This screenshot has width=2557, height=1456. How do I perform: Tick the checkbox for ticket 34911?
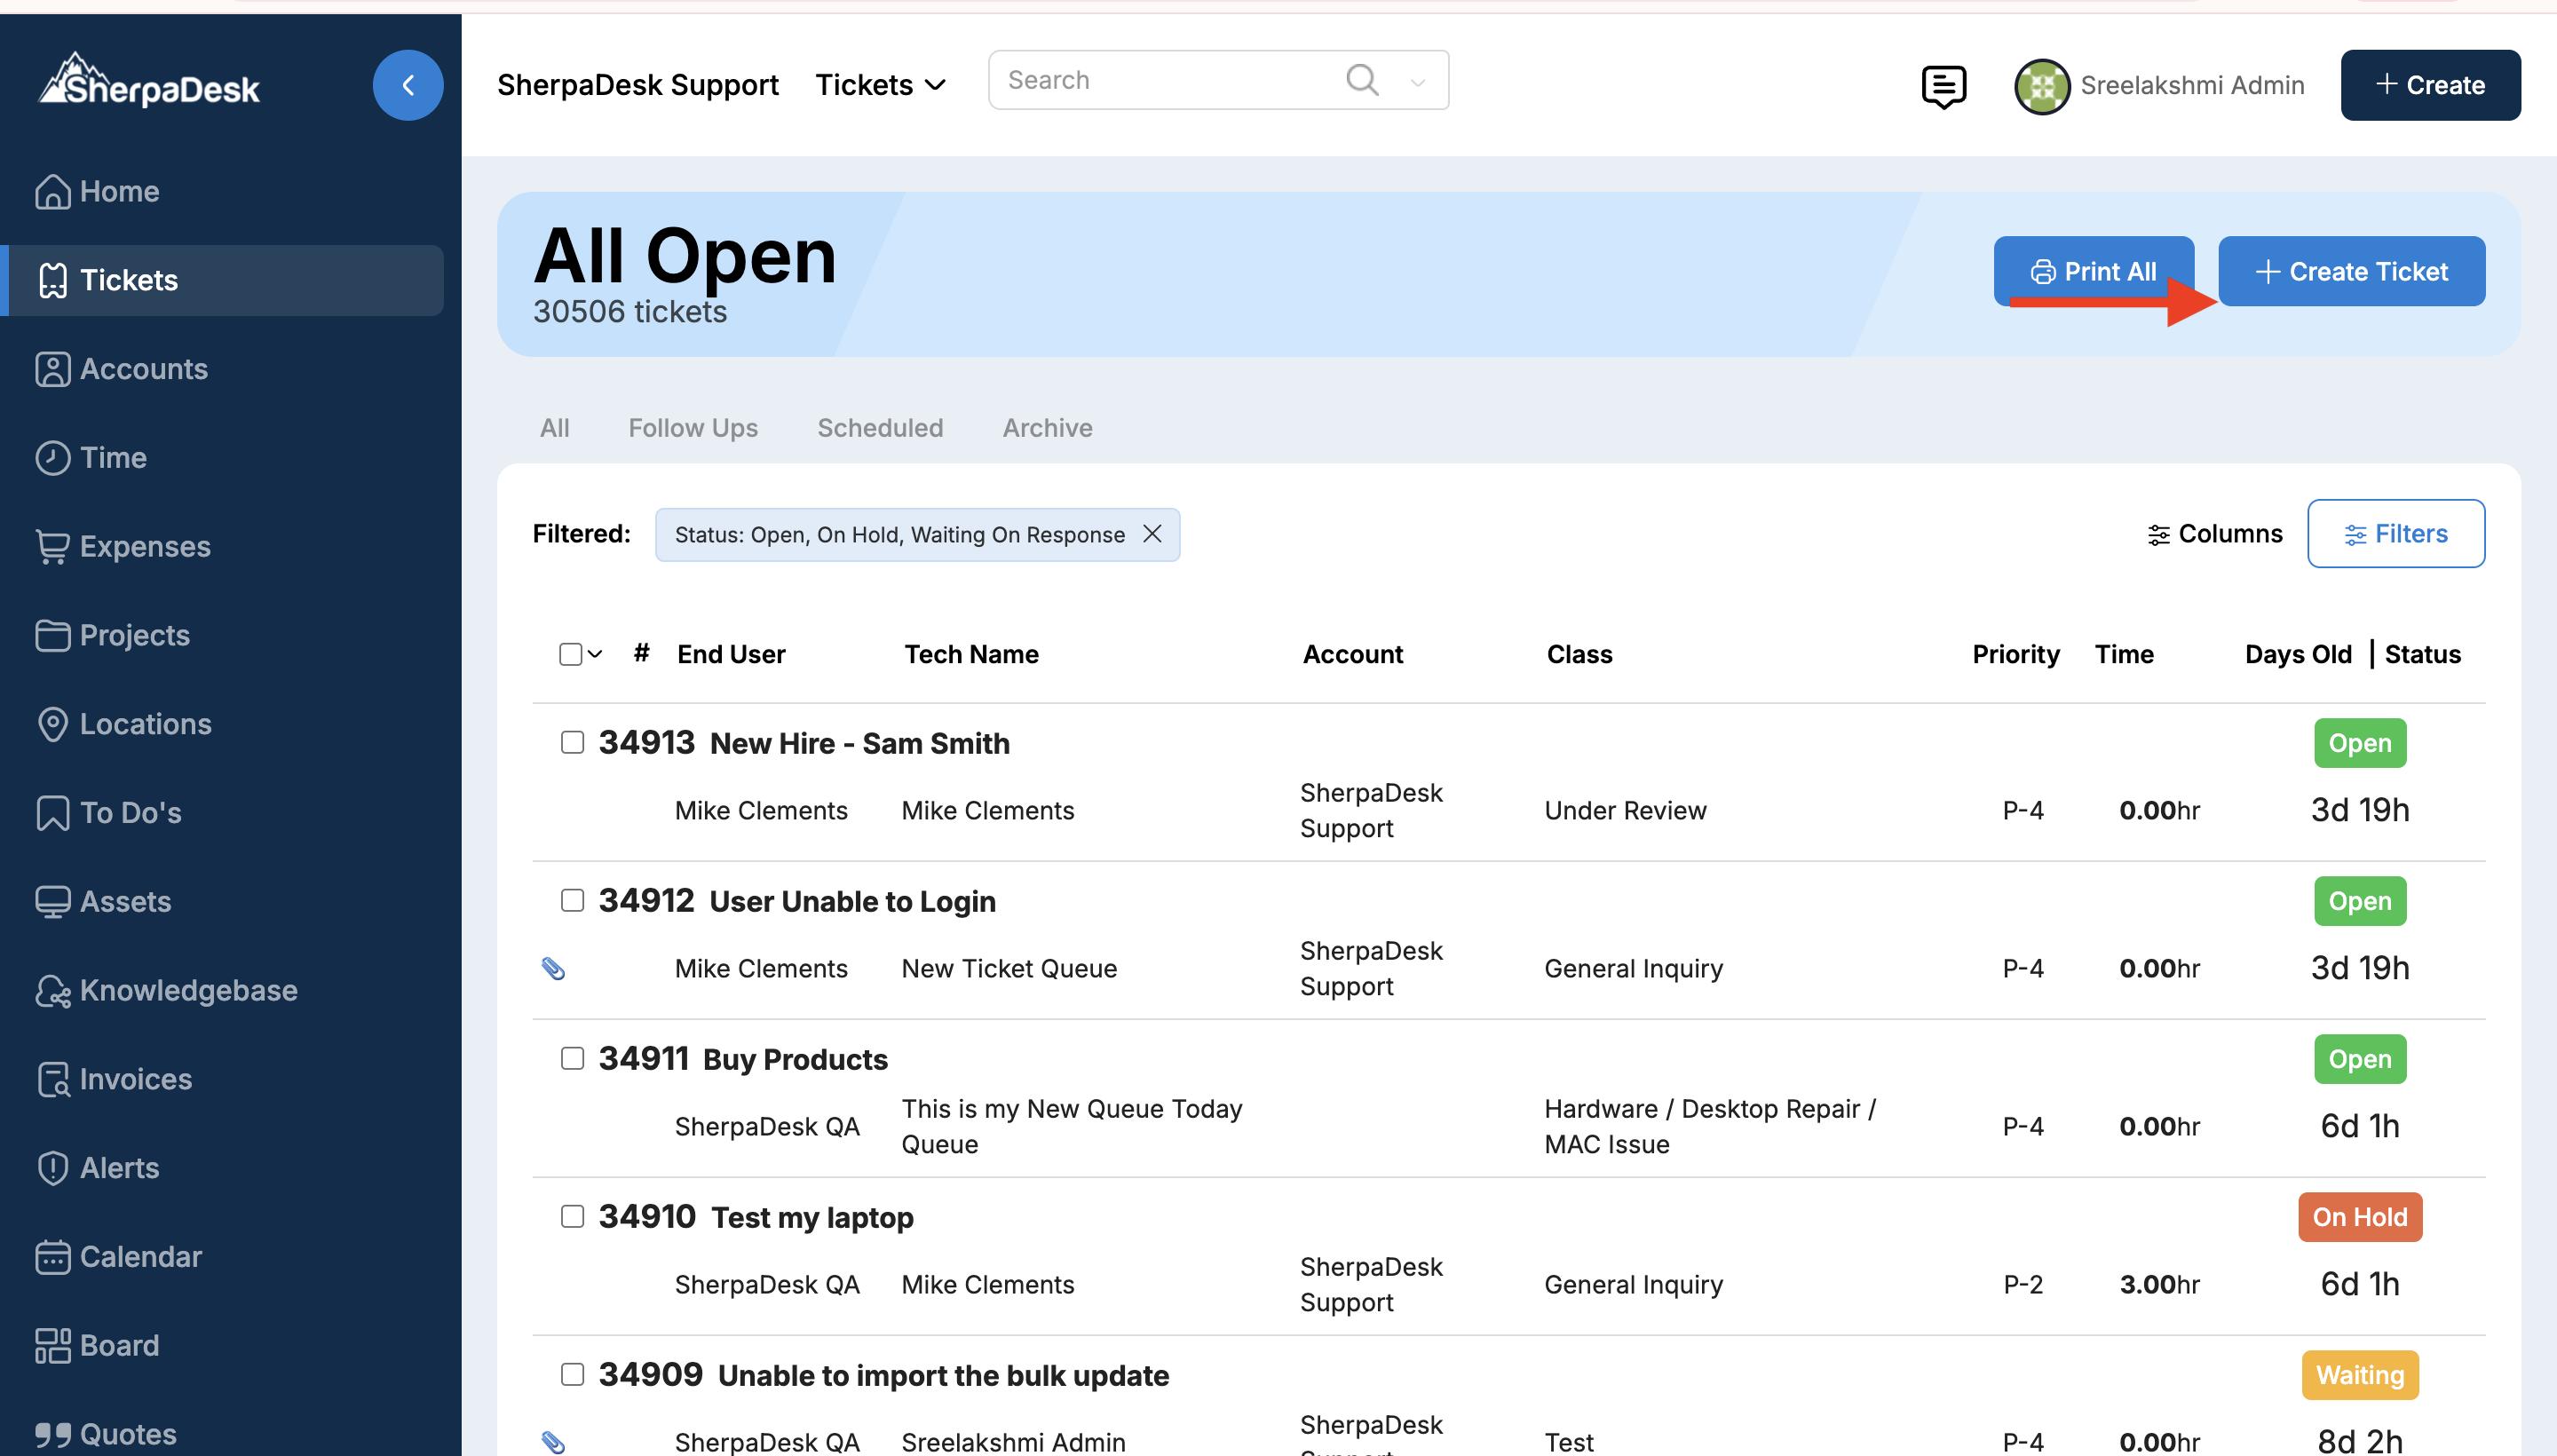(x=572, y=1058)
